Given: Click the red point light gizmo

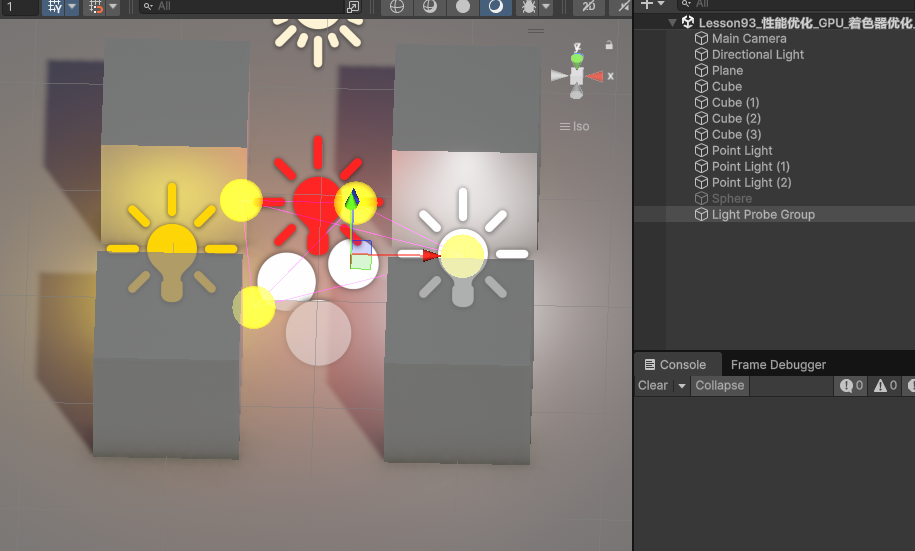Looking at the screenshot, I should (317, 200).
